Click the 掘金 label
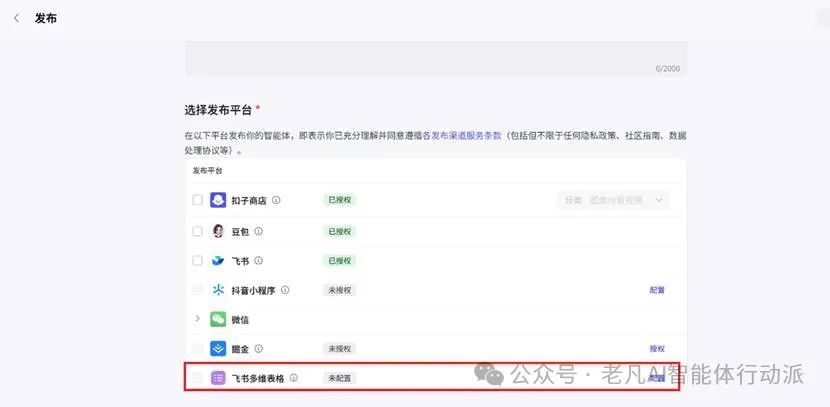Viewport: 830px width, 407px height. point(240,349)
